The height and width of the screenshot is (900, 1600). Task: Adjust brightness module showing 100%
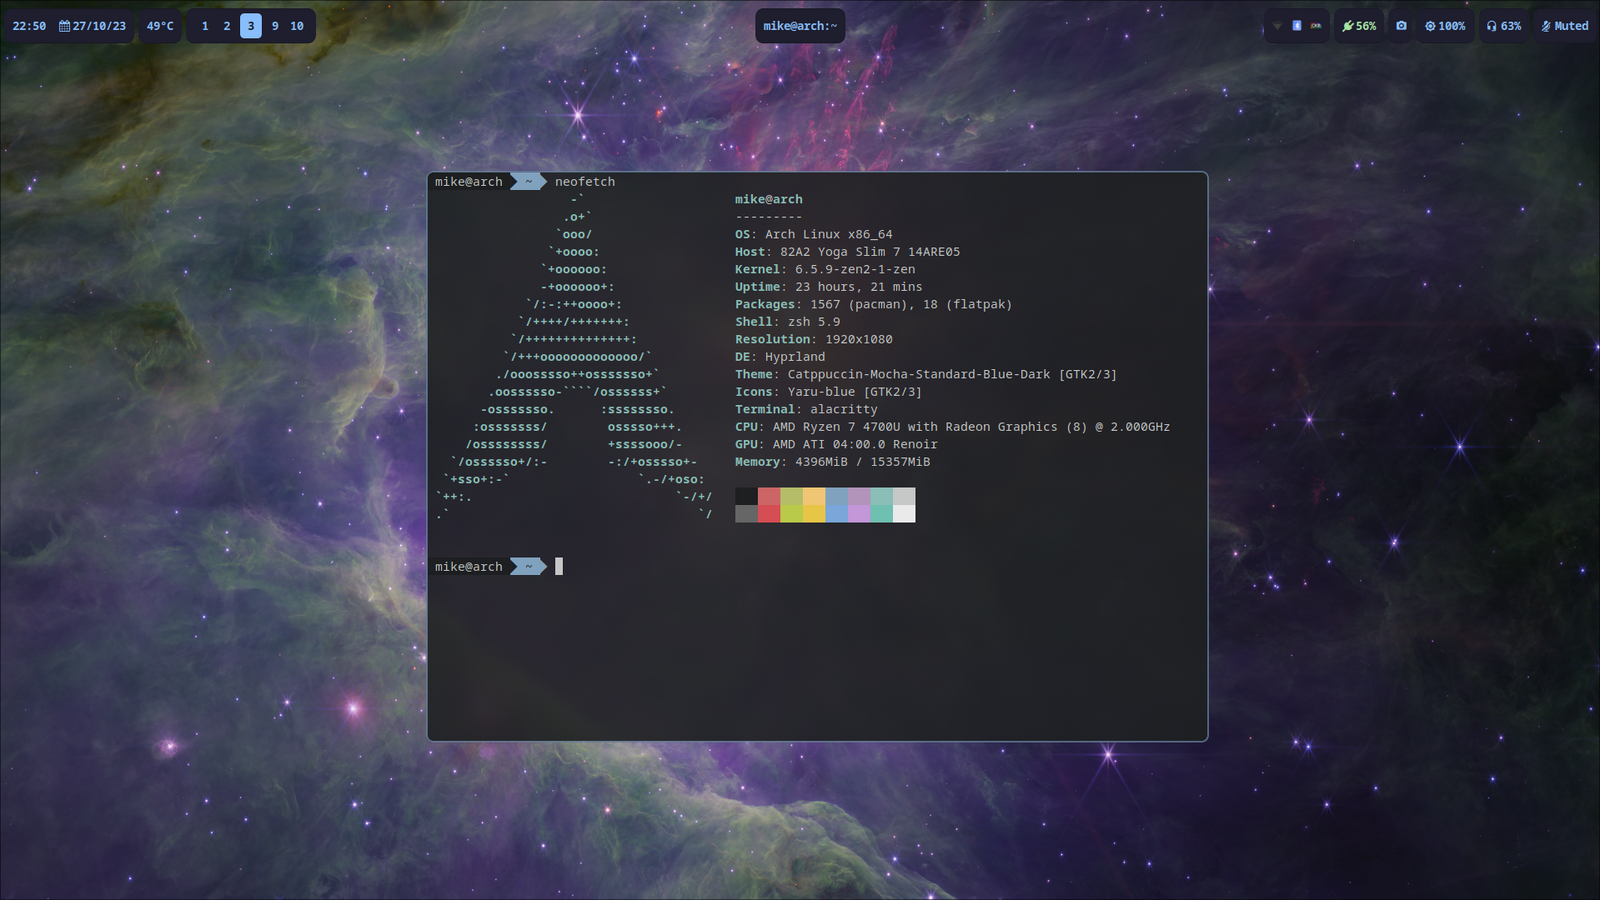[1445, 26]
